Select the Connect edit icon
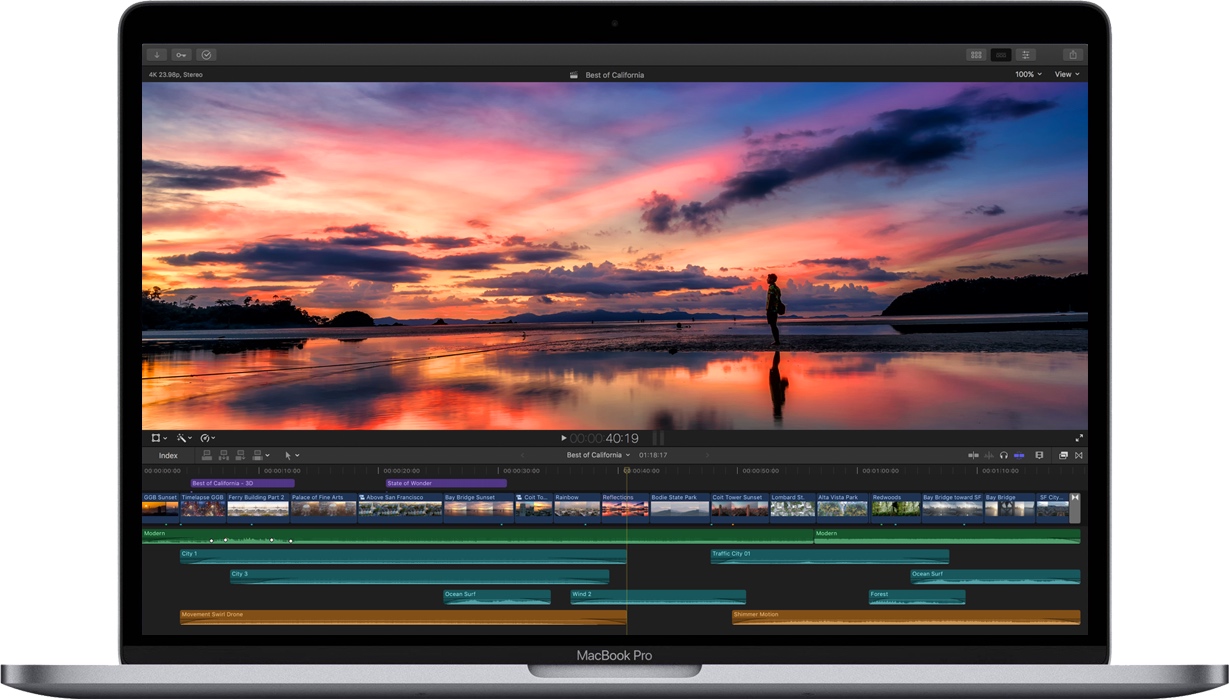Image resolution: width=1230 pixels, height=700 pixels. pos(207,455)
